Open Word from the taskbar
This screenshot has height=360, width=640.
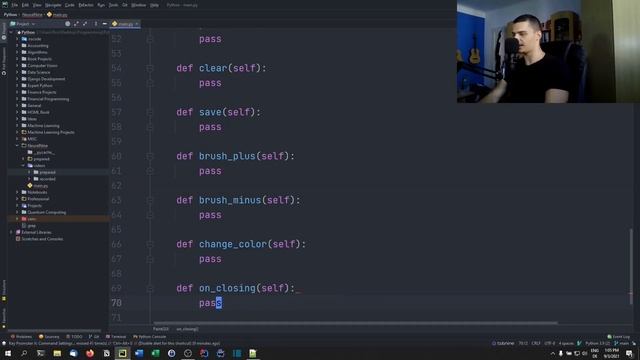point(139,353)
